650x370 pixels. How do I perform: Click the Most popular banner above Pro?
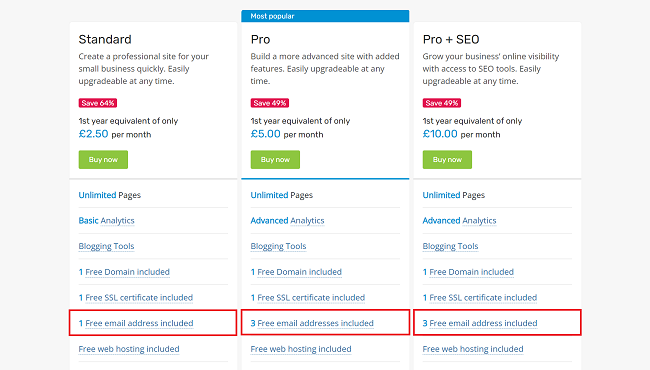point(325,16)
